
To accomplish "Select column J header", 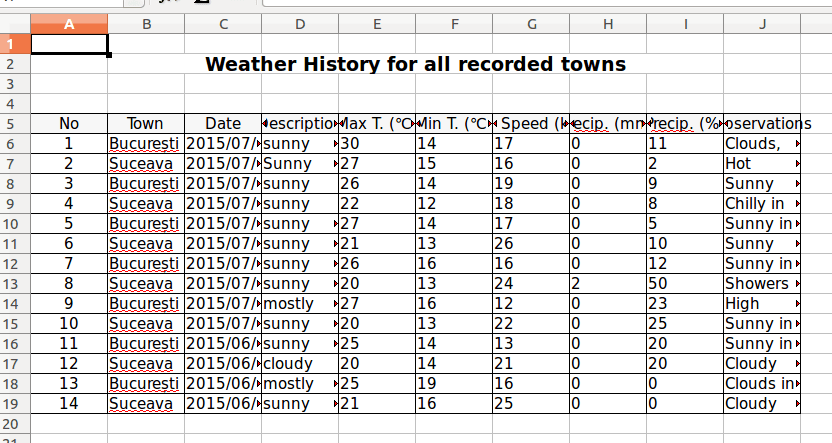I will [x=762, y=24].
